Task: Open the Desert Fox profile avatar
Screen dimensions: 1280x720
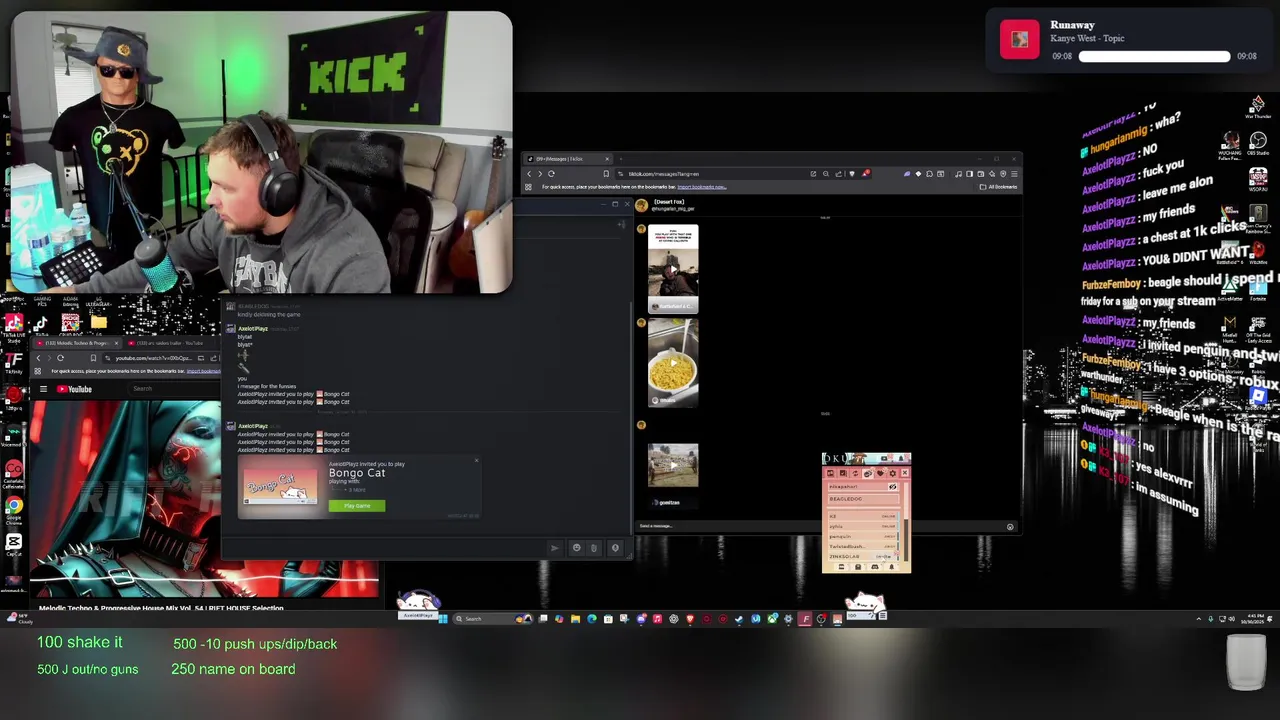Action: [642, 205]
